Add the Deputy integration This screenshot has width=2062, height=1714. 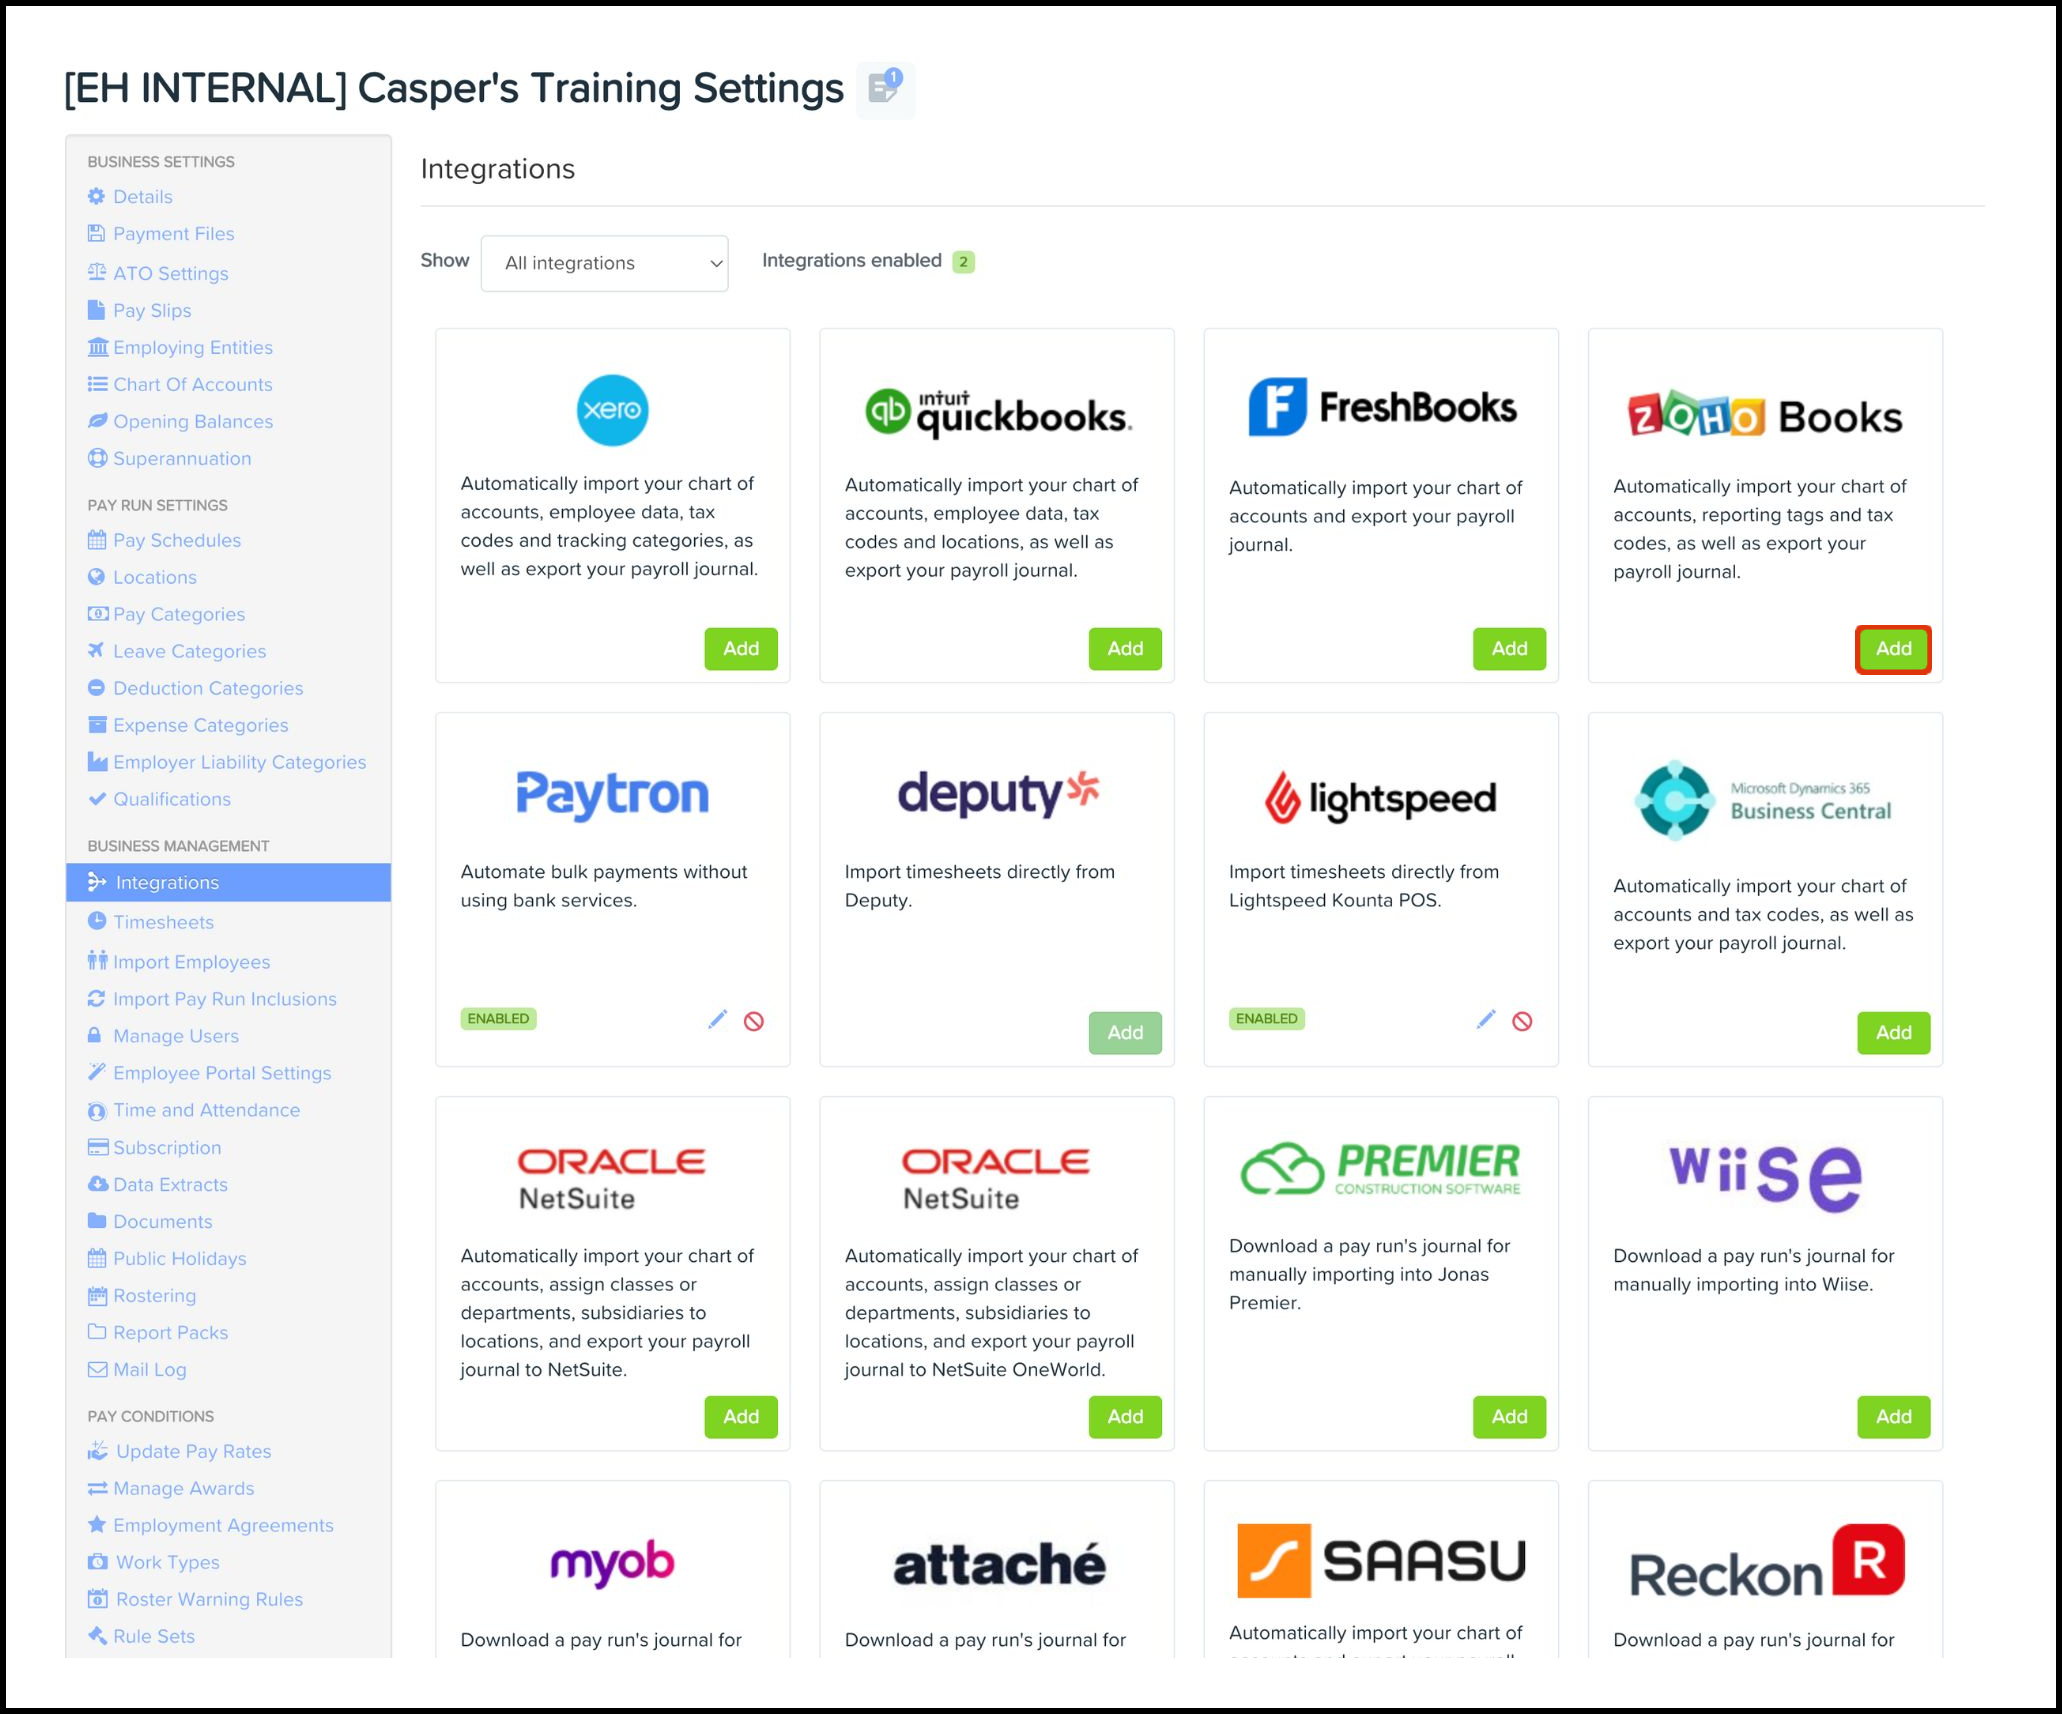pos(1124,1033)
